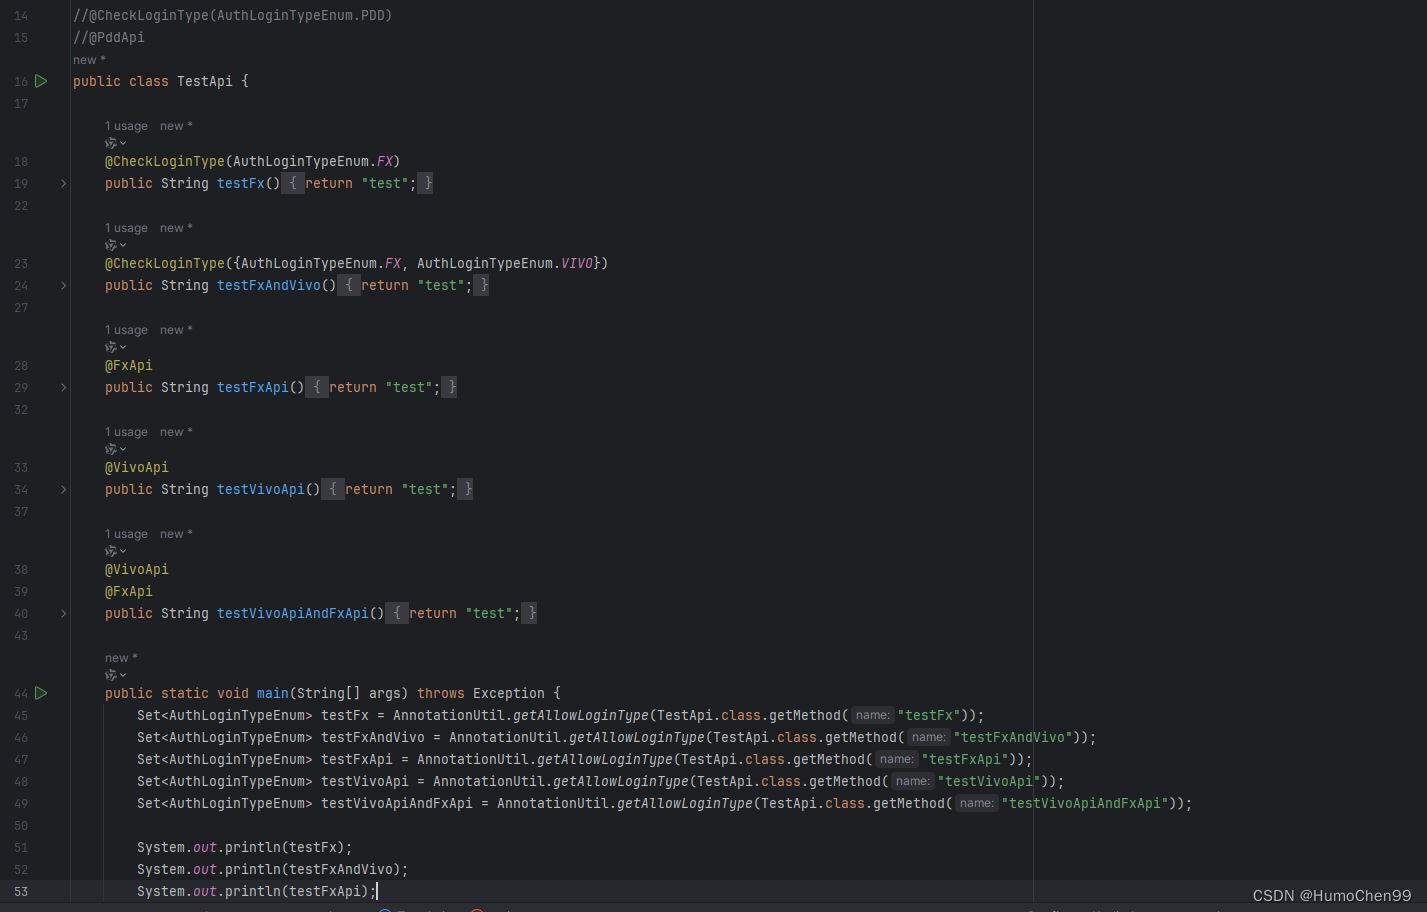Click the @FxApi annotation on line 28
Screen dimensions: 1427x912
coord(129,365)
